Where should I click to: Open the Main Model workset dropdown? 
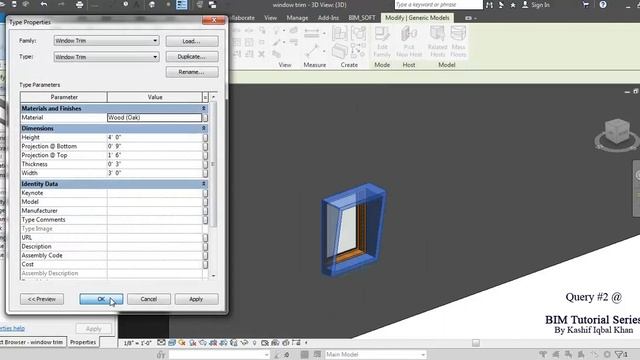[x=376, y=354]
